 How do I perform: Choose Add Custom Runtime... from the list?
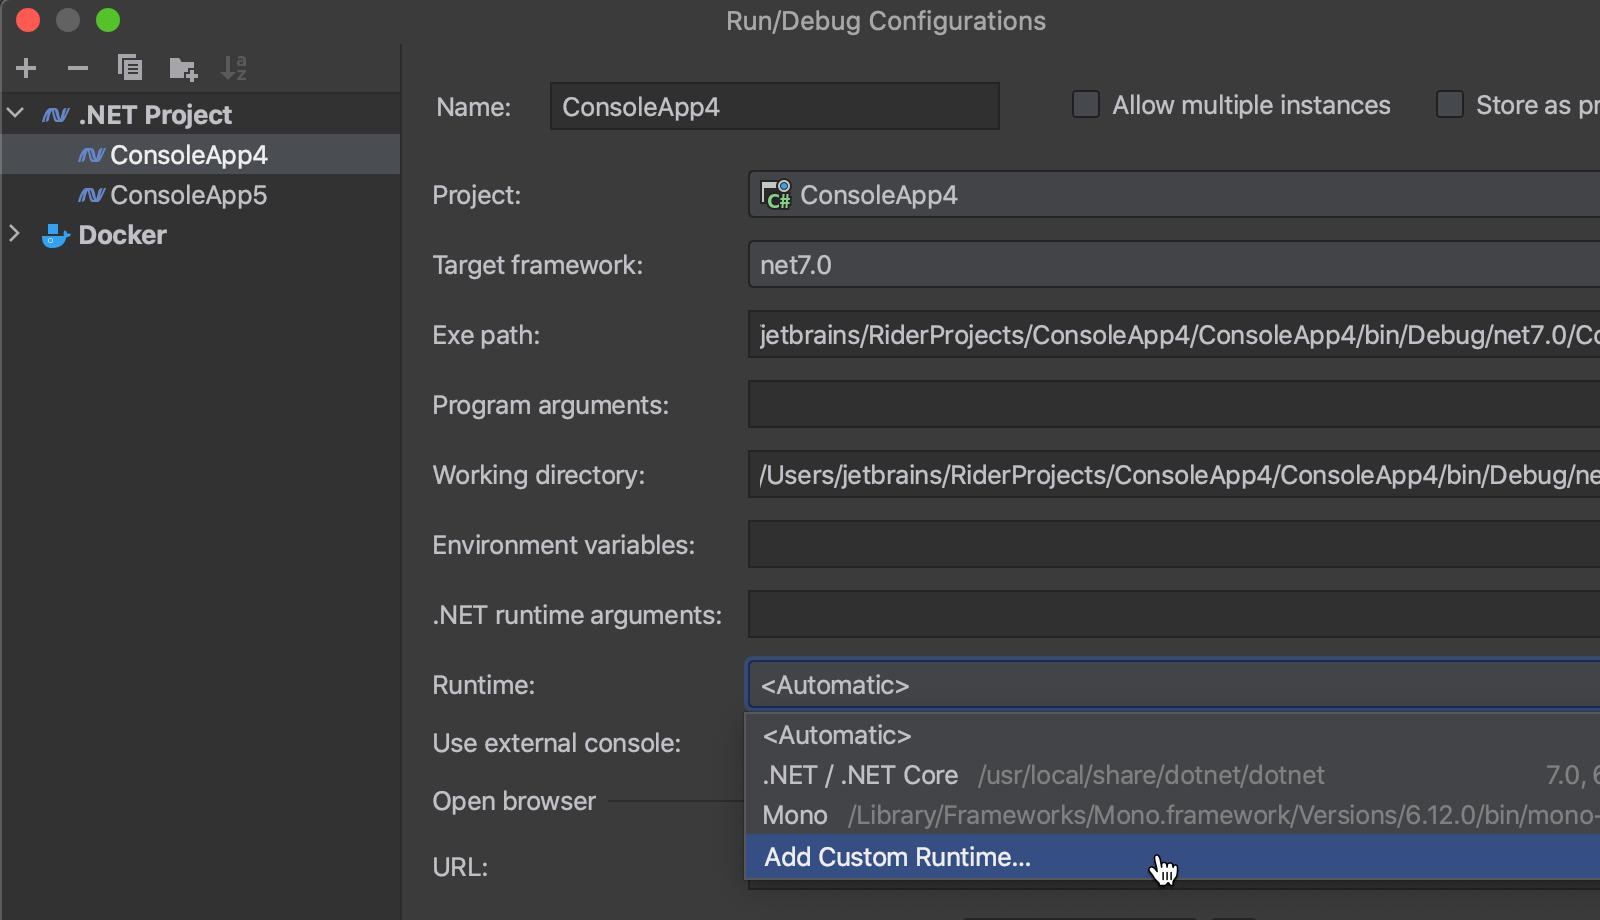pyautogui.click(x=897, y=857)
